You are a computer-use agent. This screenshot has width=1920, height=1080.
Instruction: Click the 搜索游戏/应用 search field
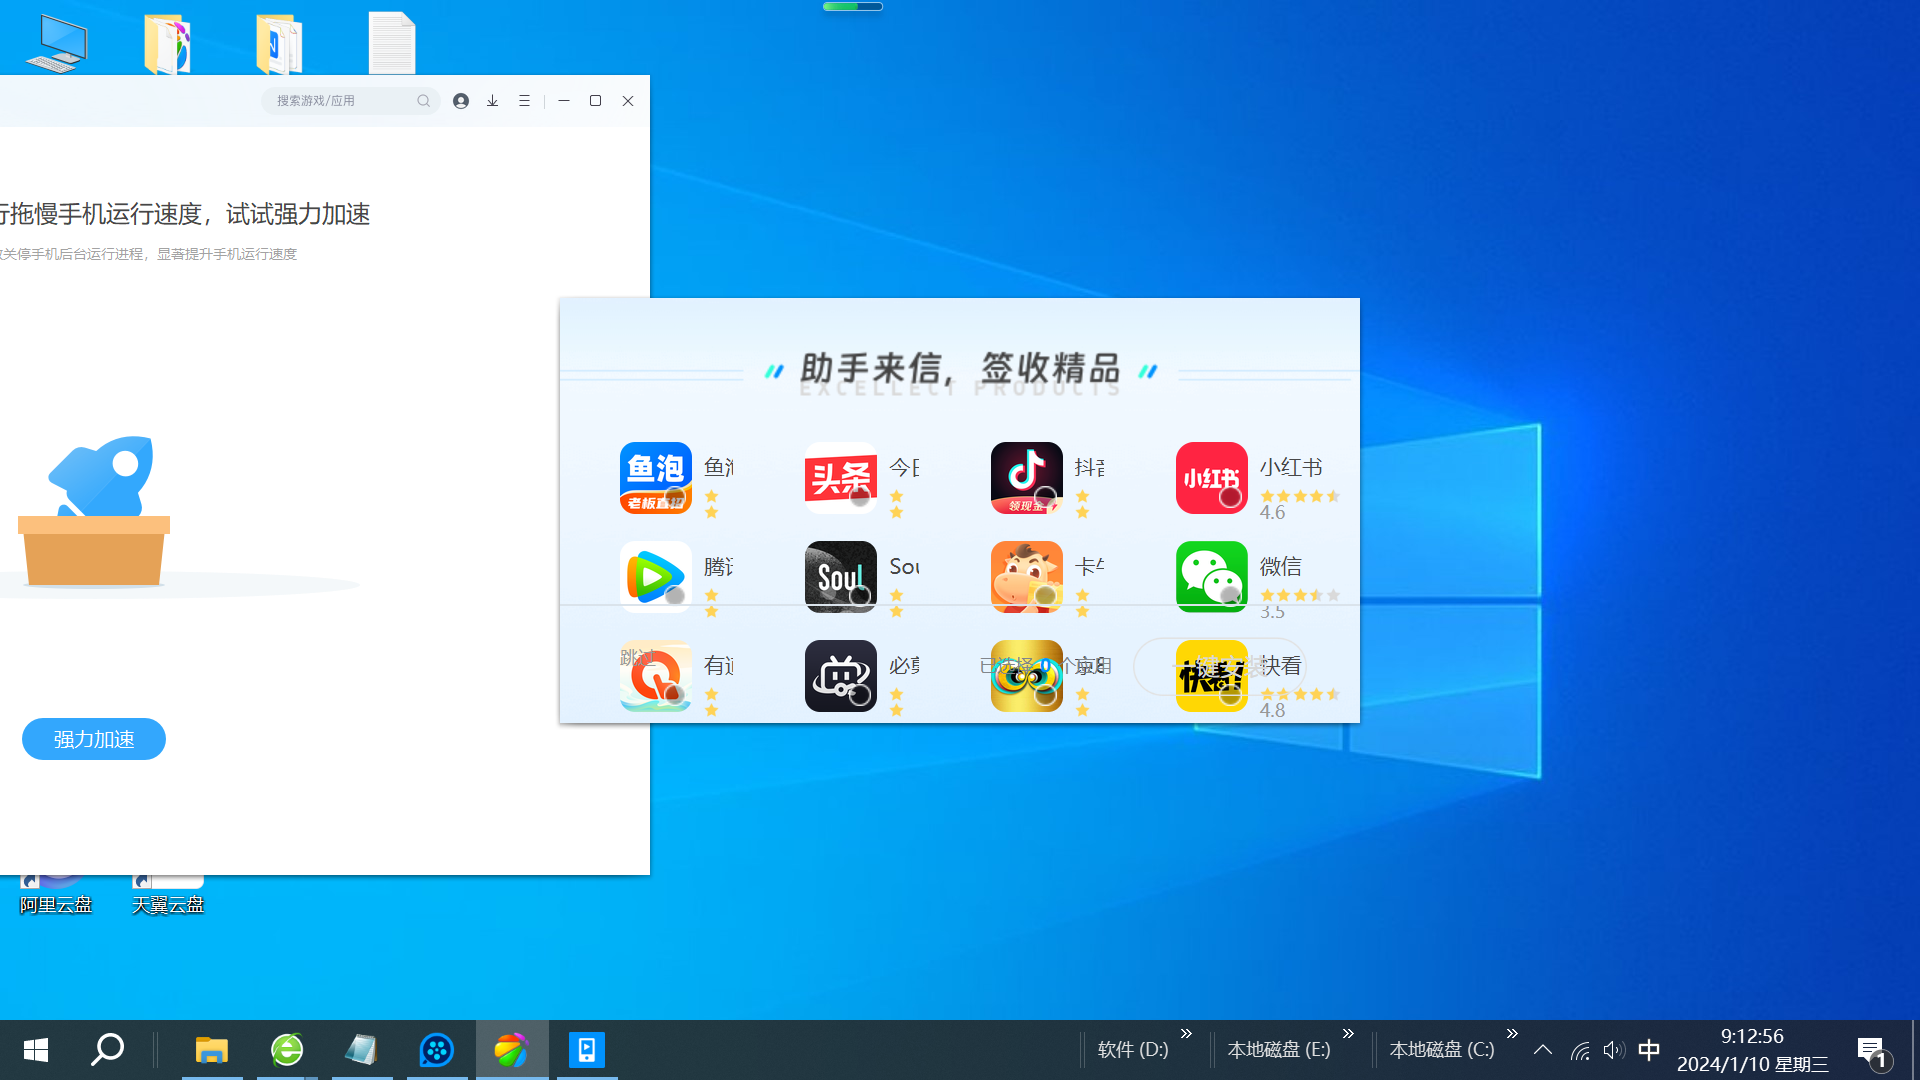point(351,101)
